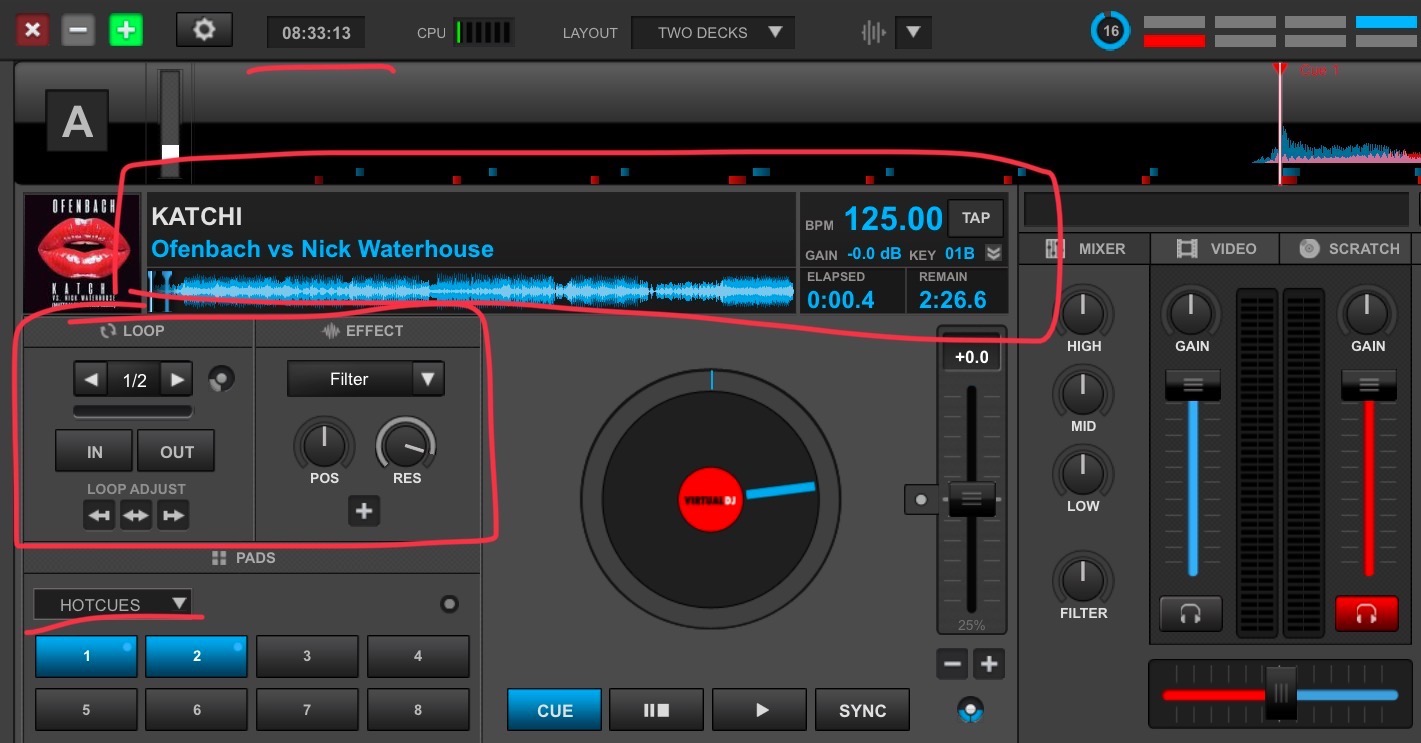Click the pitch plus button
The width and height of the screenshot is (1421, 743).
pyautogui.click(x=989, y=664)
